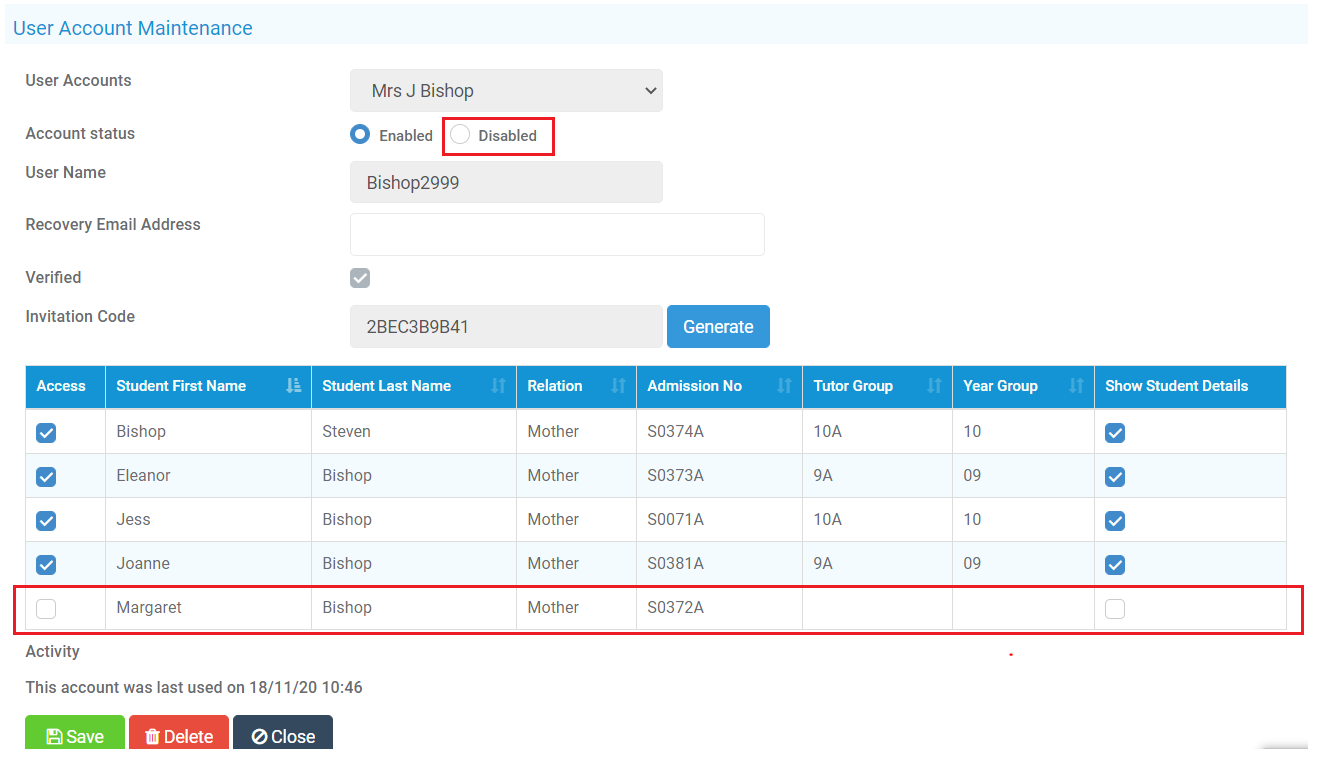Screen dimensions: 1332x758
Task: Click the Recovery Email Address field
Action: point(557,234)
